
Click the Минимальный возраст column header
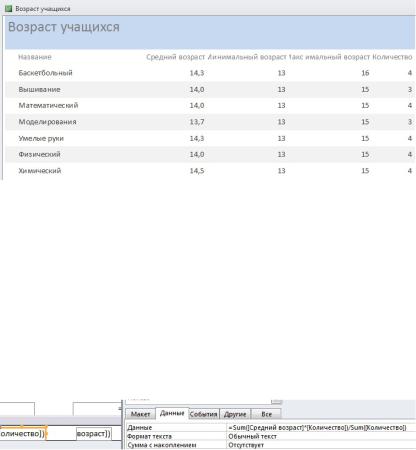pyautogui.click(x=247, y=57)
